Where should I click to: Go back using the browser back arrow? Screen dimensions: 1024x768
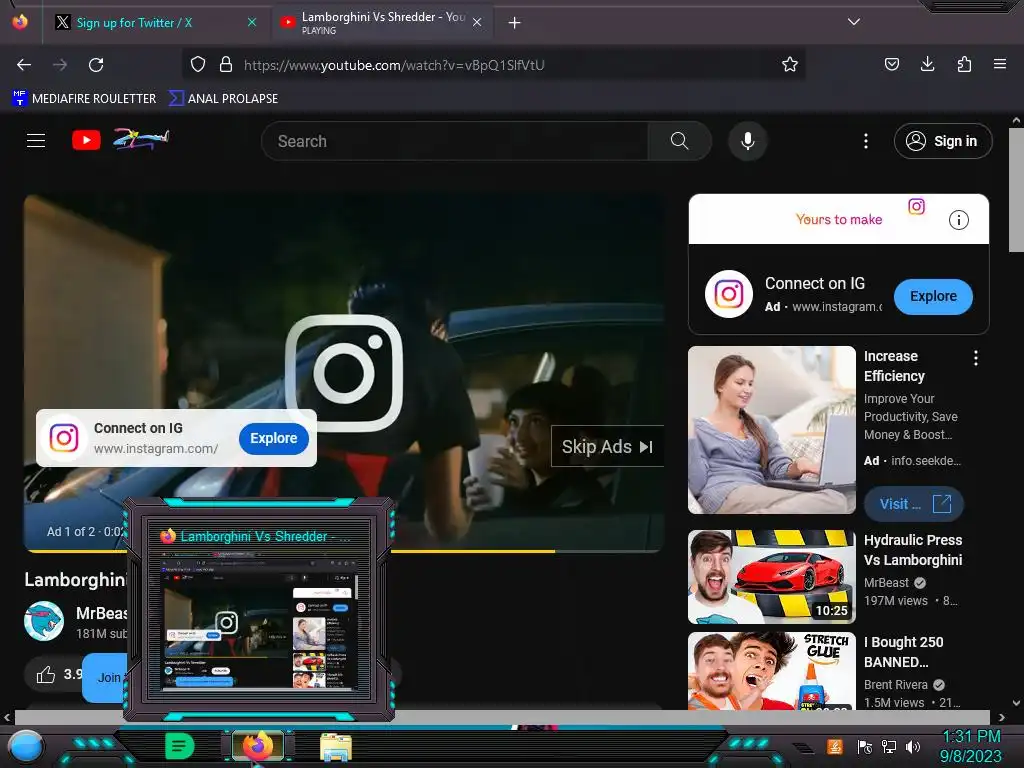click(x=24, y=65)
